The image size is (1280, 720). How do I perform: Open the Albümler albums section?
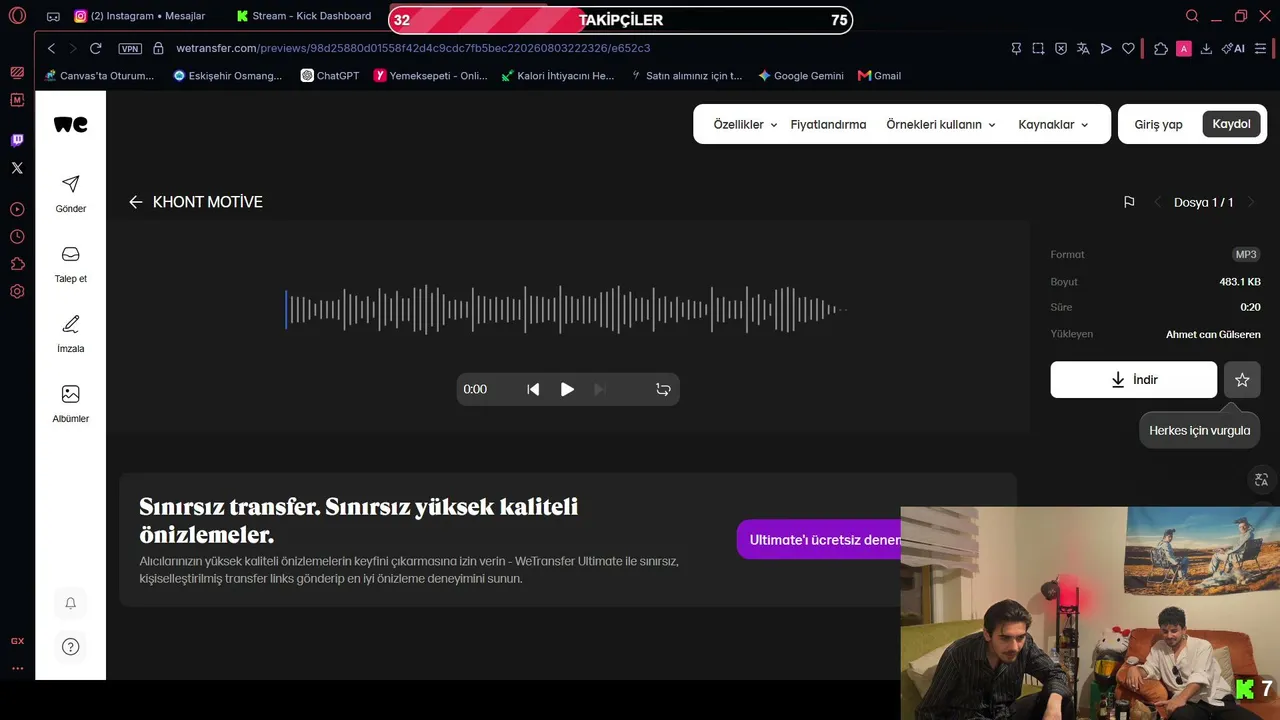tap(70, 404)
